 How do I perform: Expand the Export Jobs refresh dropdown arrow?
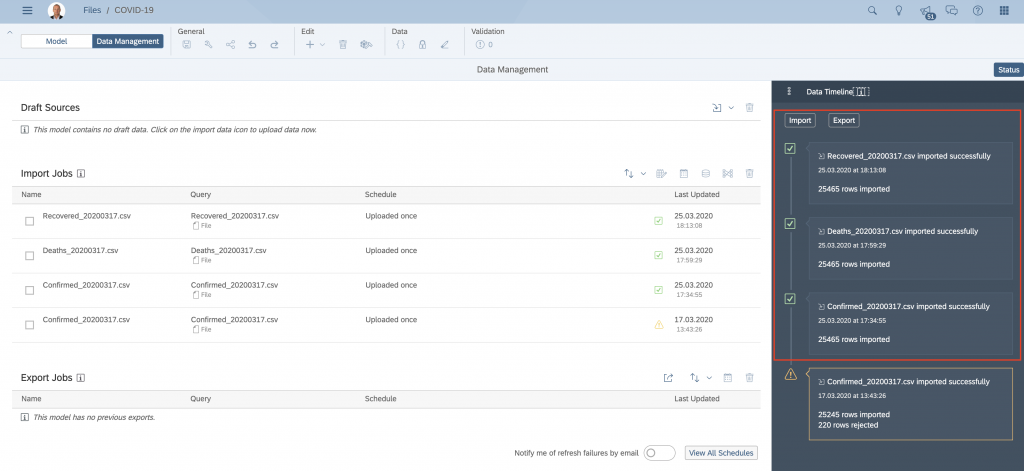point(709,378)
